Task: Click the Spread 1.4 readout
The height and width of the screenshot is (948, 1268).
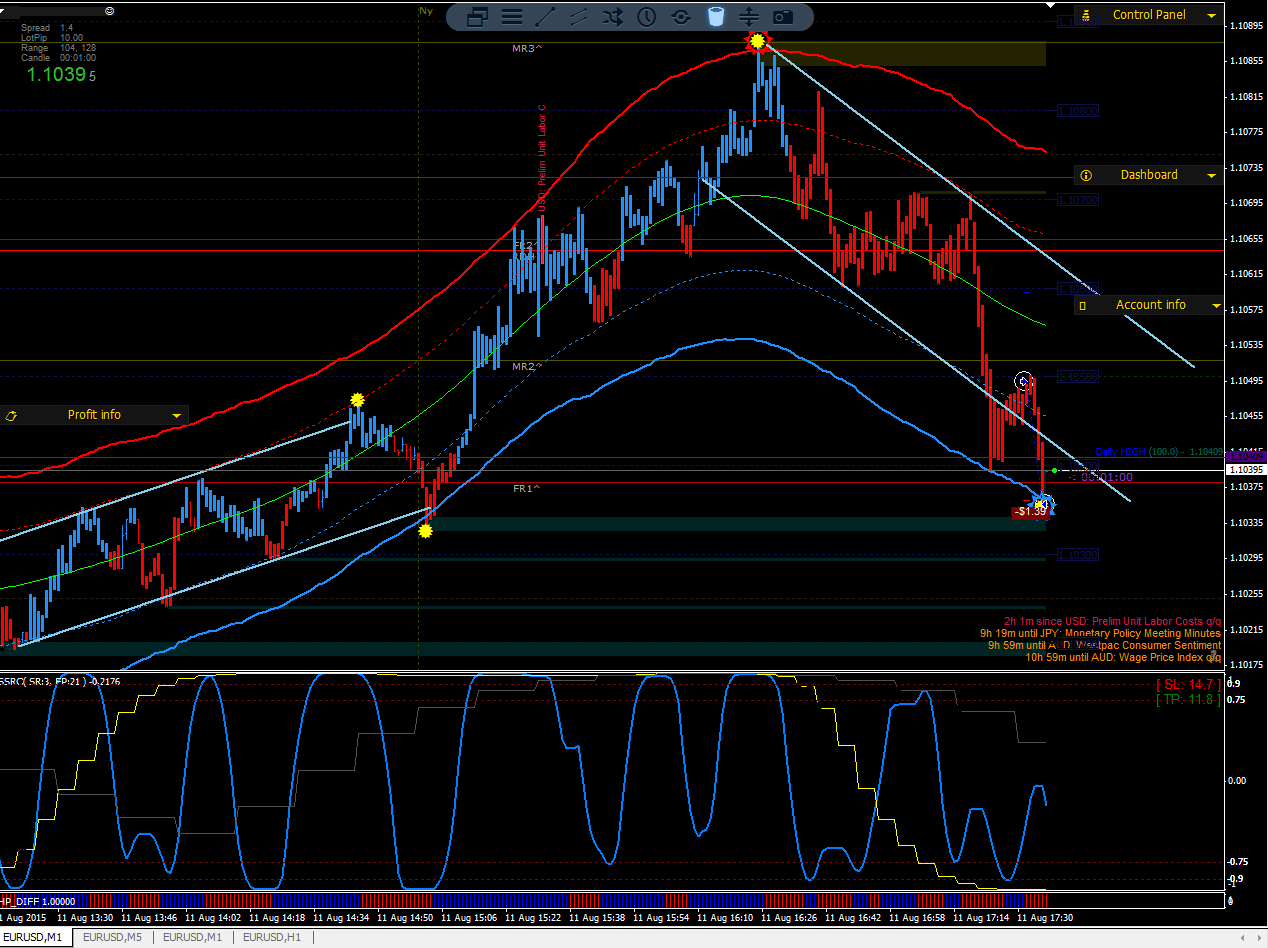Action: pos(47,28)
